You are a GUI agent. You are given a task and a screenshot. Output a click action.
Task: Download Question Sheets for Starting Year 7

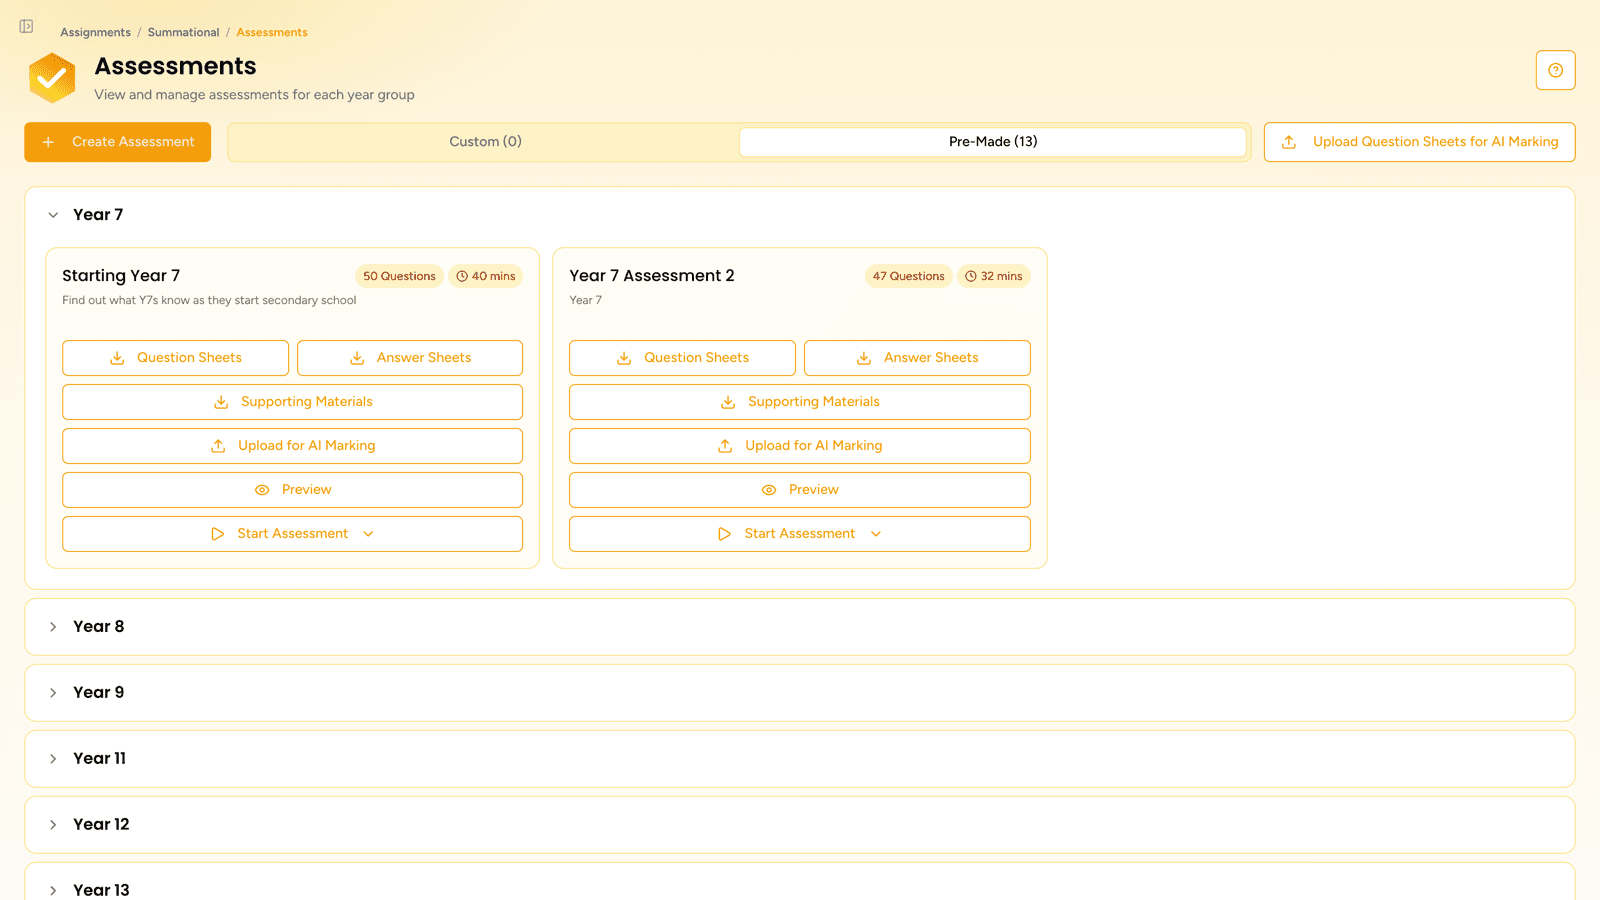pos(175,358)
